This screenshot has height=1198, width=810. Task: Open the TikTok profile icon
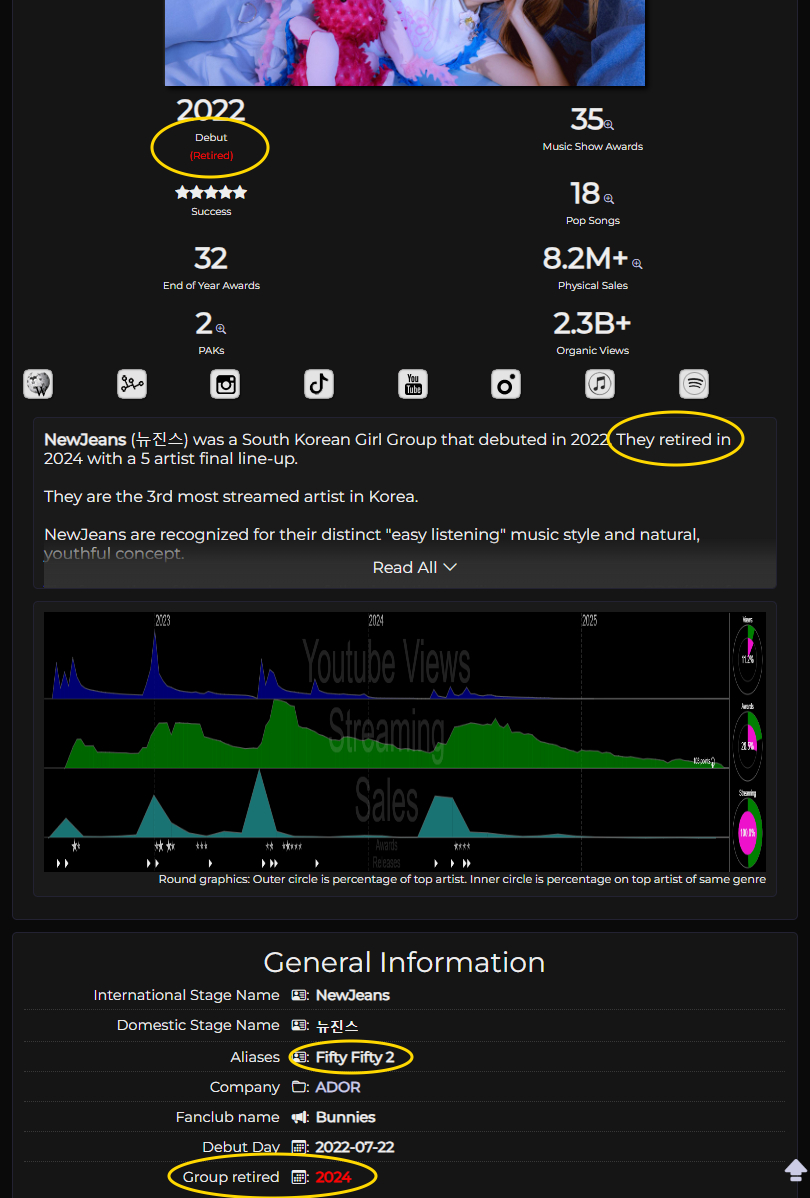[319, 384]
